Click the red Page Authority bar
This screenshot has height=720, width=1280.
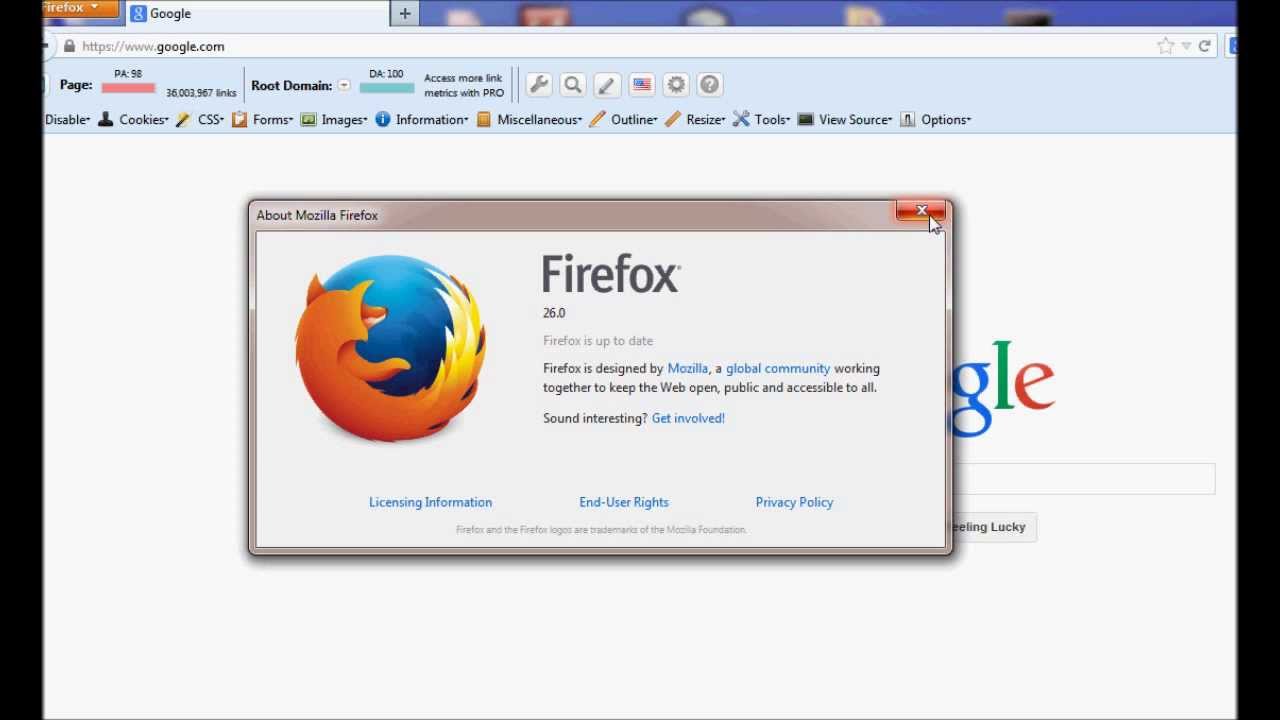[128, 88]
